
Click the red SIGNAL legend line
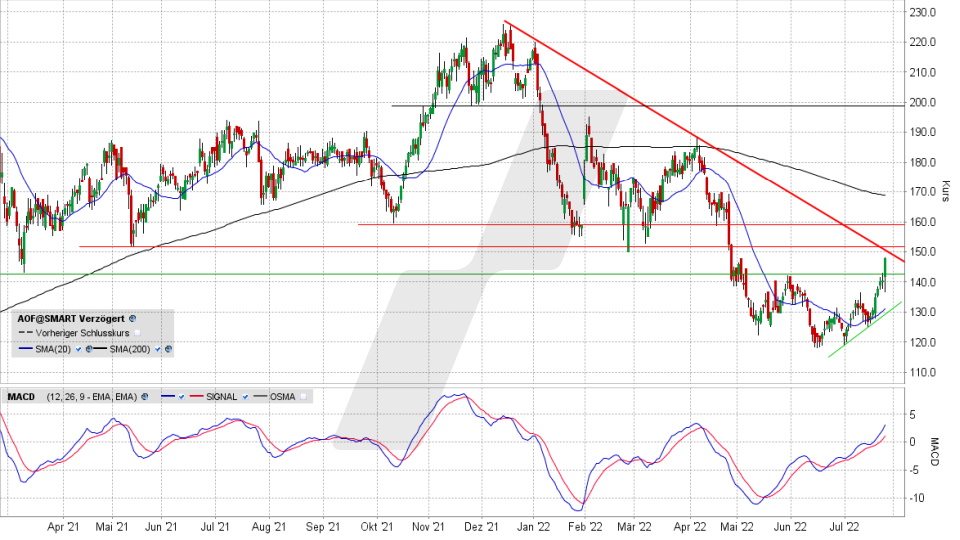(197, 396)
